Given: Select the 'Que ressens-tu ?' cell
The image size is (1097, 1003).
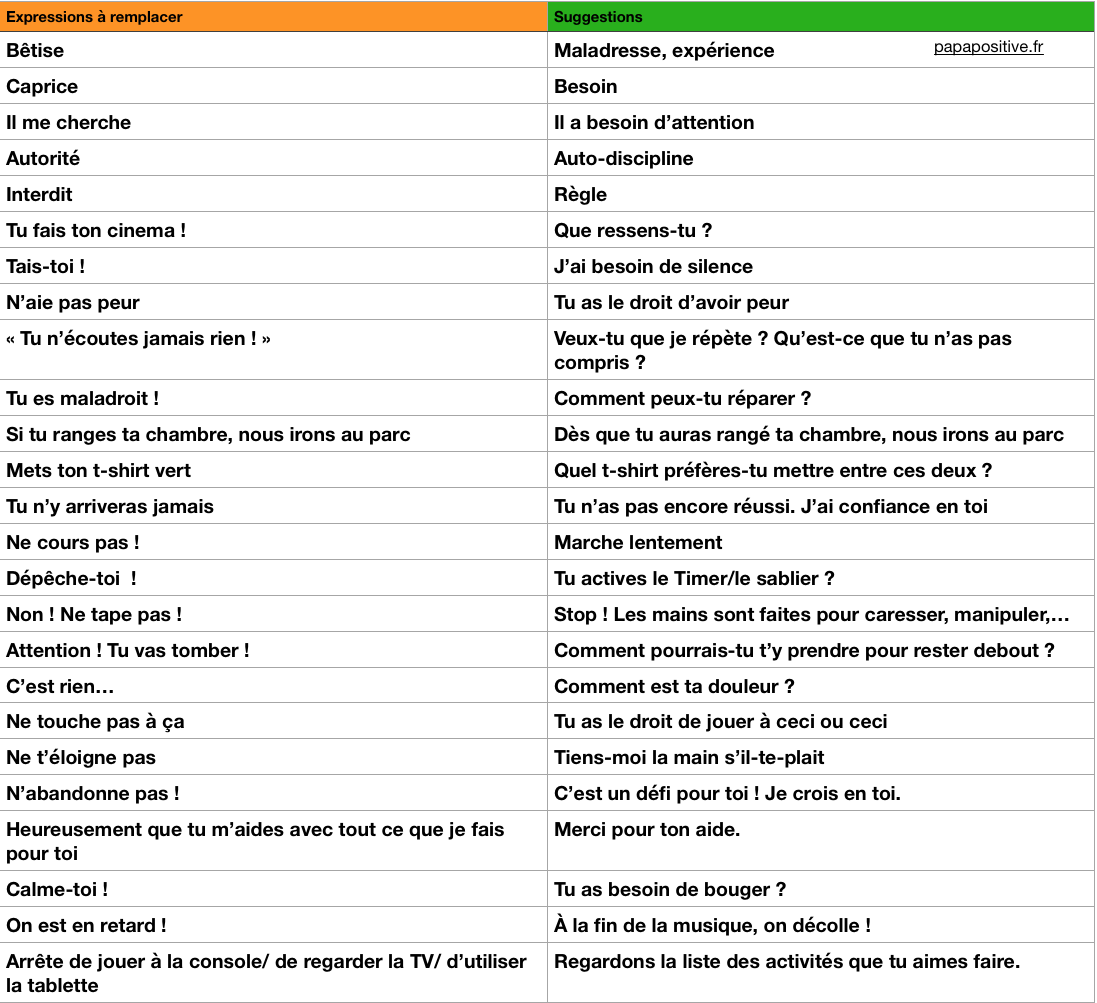Looking at the screenshot, I should [632, 230].
